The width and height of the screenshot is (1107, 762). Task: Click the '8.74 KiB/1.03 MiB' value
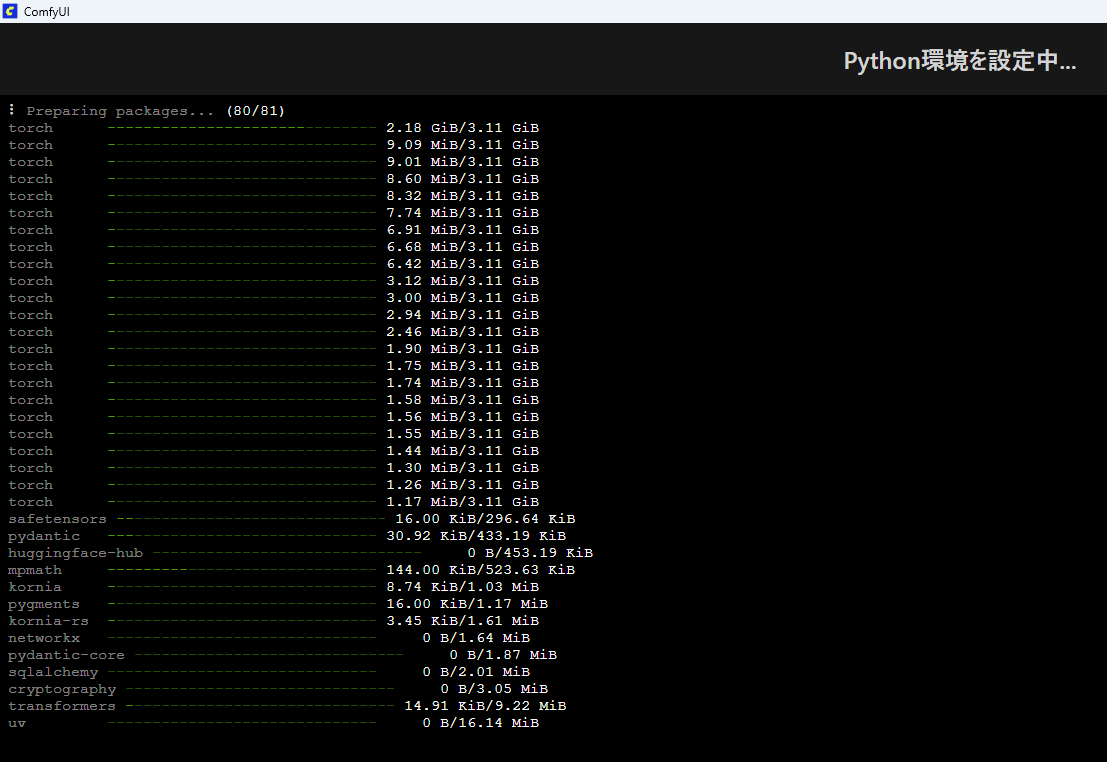point(462,587)
